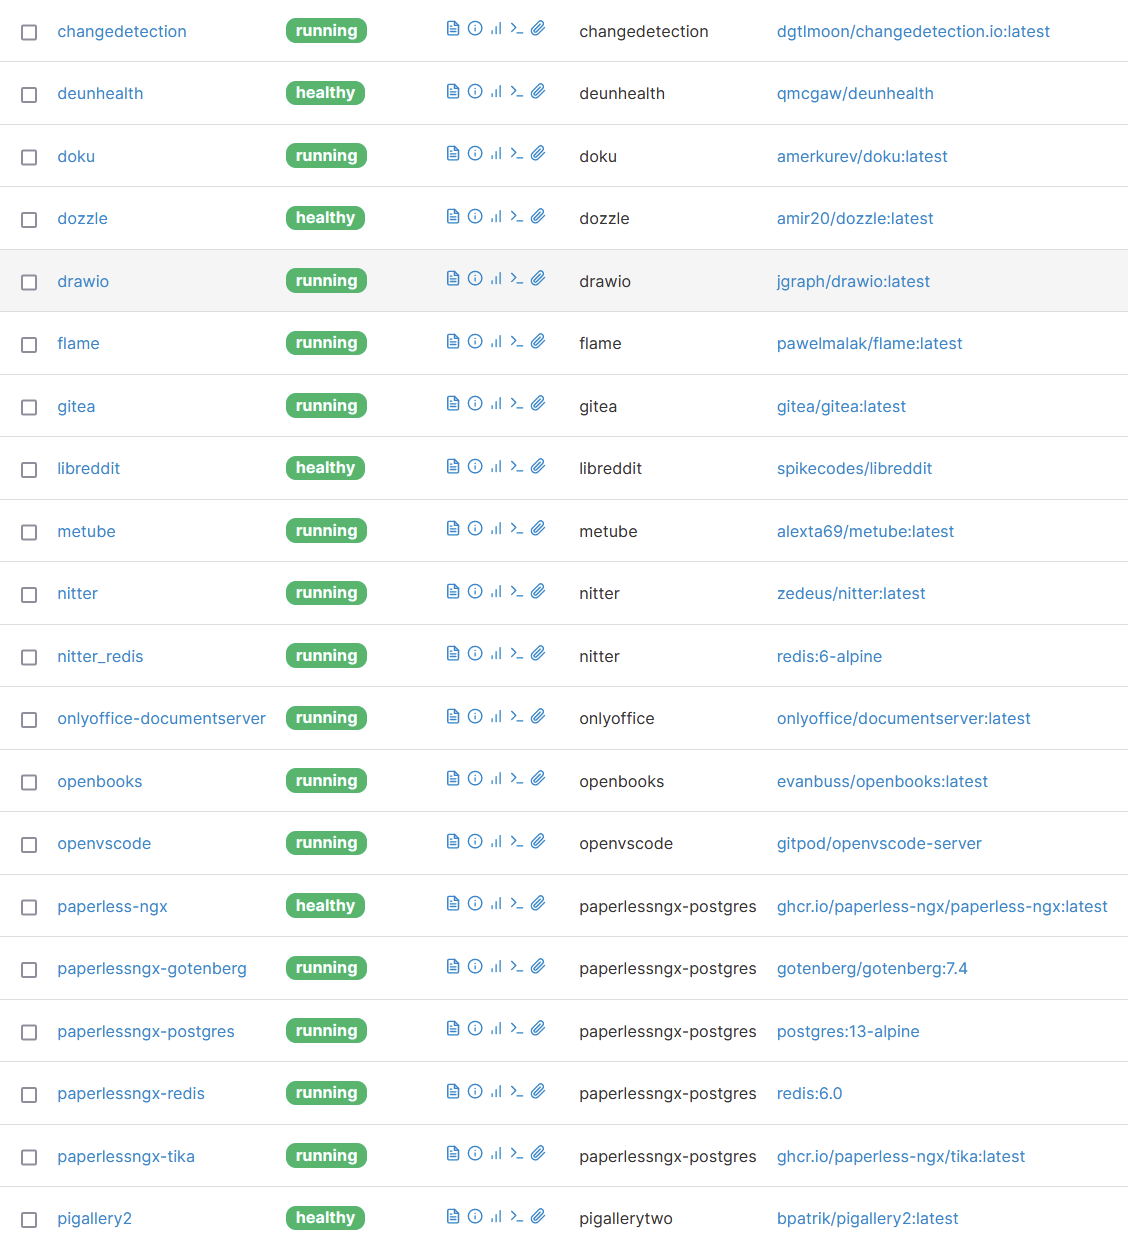Image resolution: width=1128 pixels, height=1245 pixels.
Task: Tick the gitea row checkbox
Action: pos(29,407)
